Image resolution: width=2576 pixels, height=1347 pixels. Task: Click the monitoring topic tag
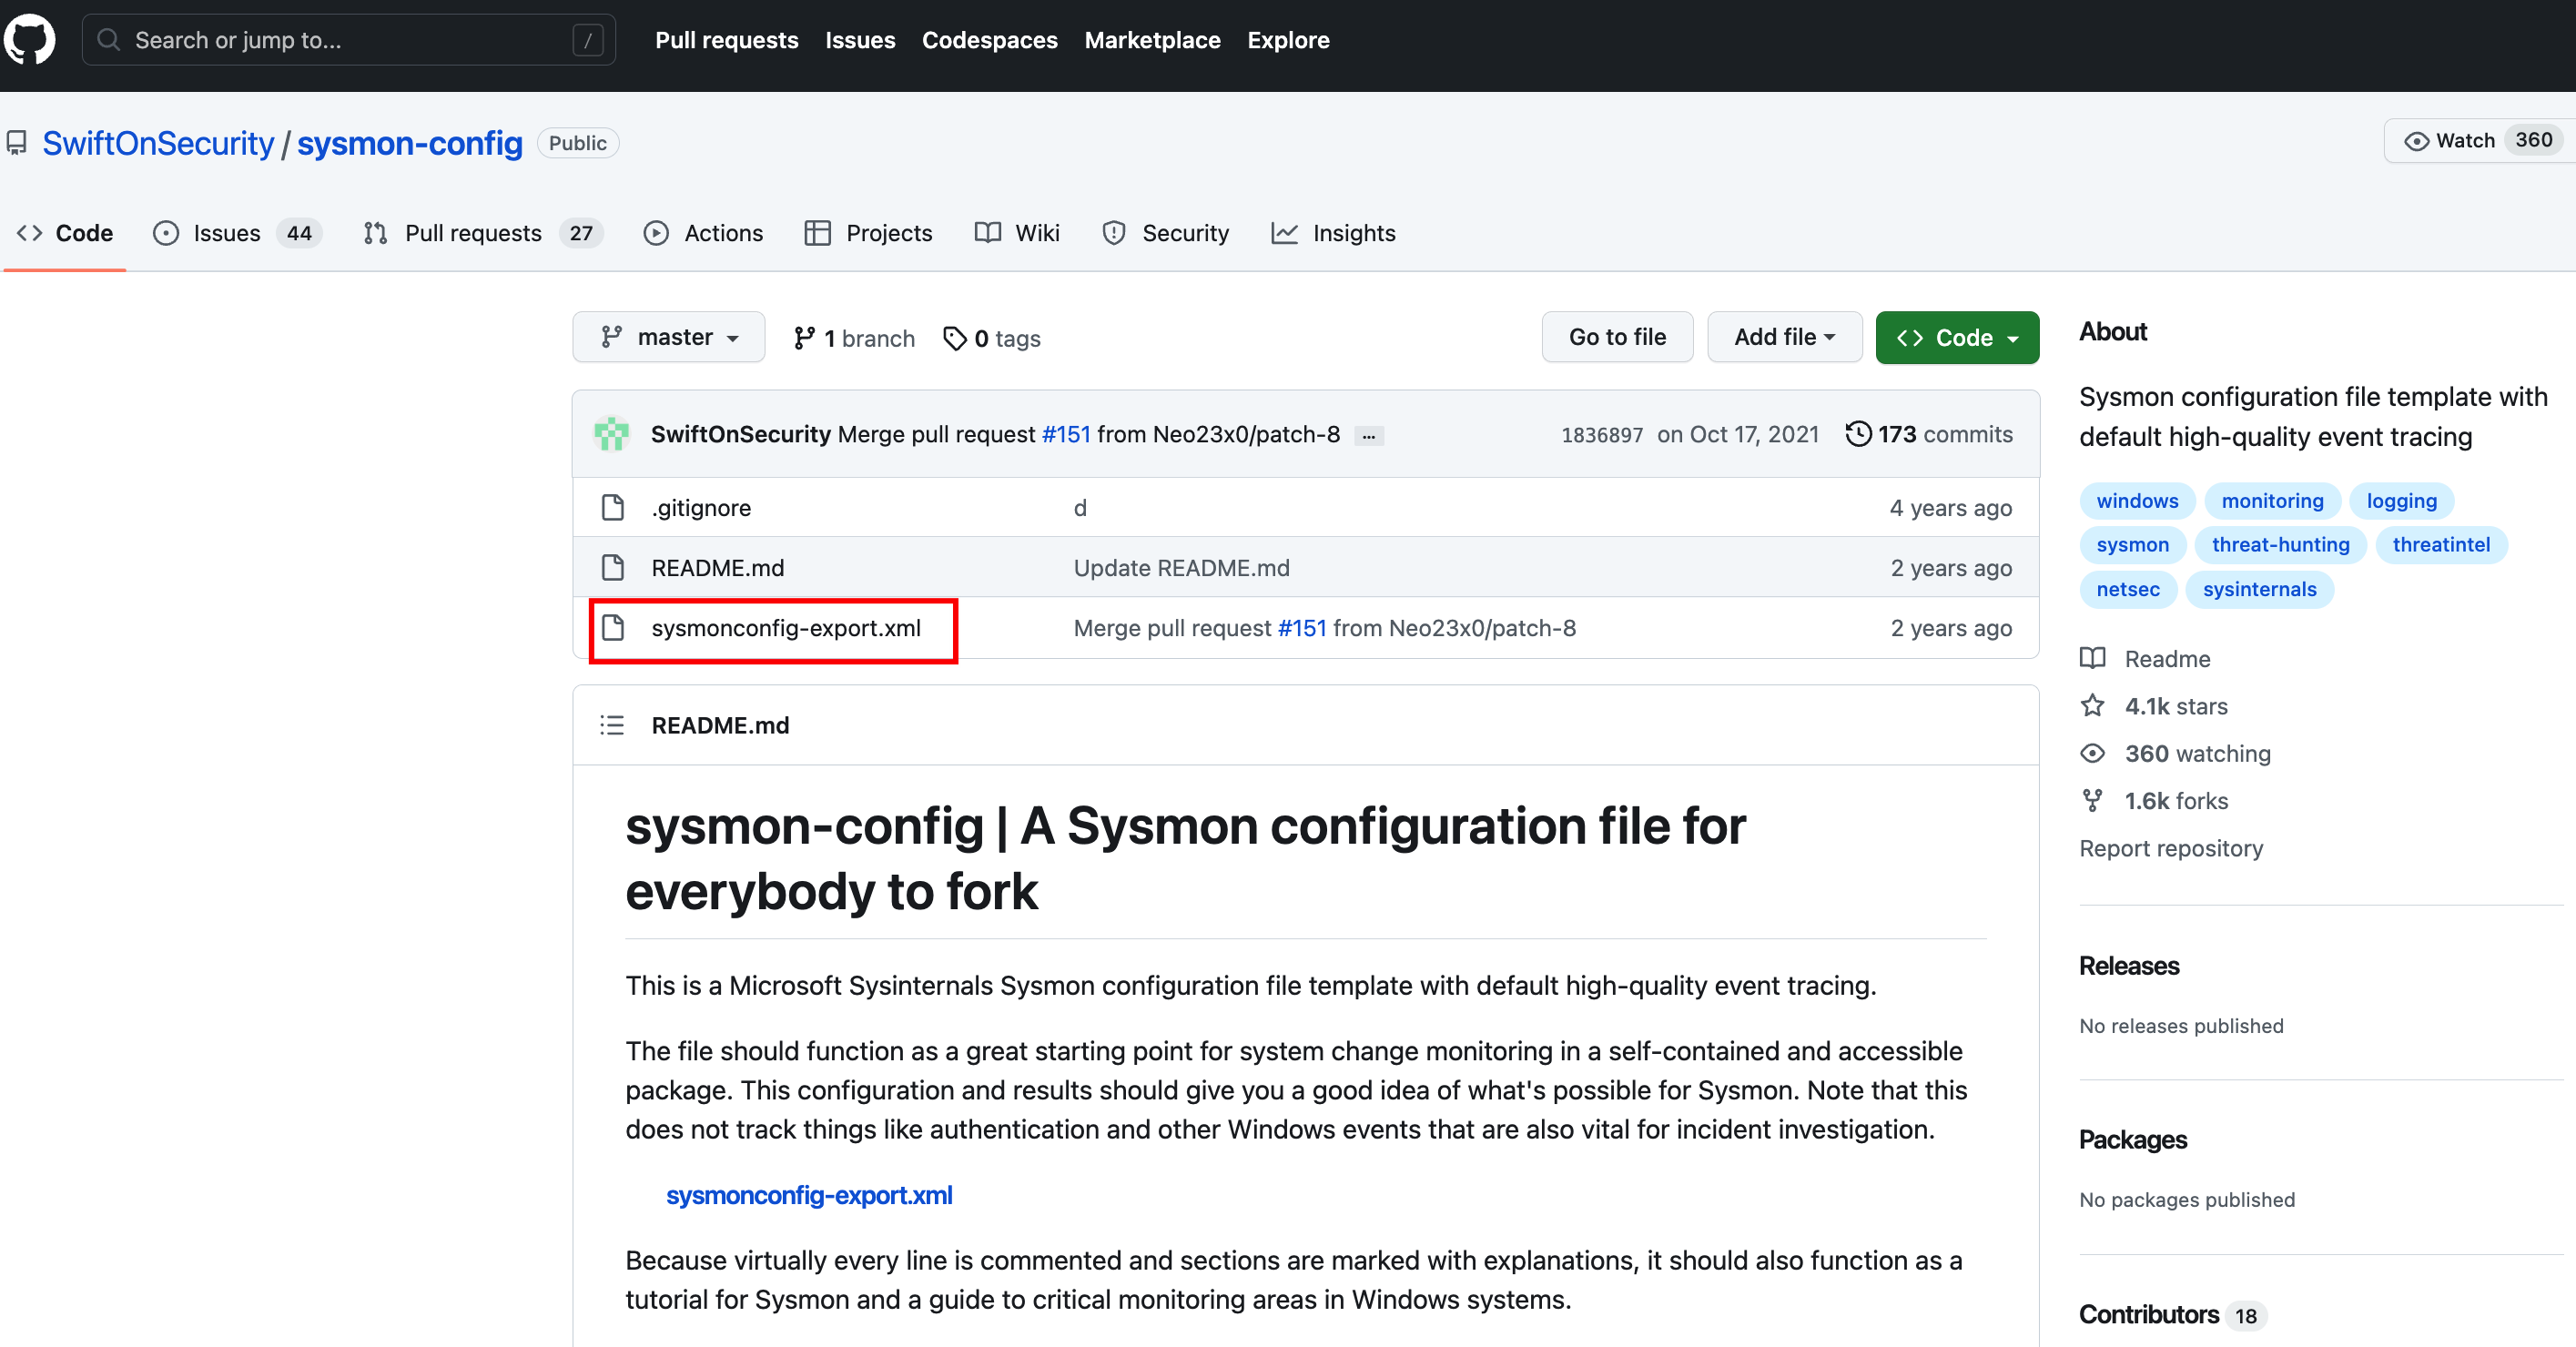pyautogui.click(x=2272, y=501)
